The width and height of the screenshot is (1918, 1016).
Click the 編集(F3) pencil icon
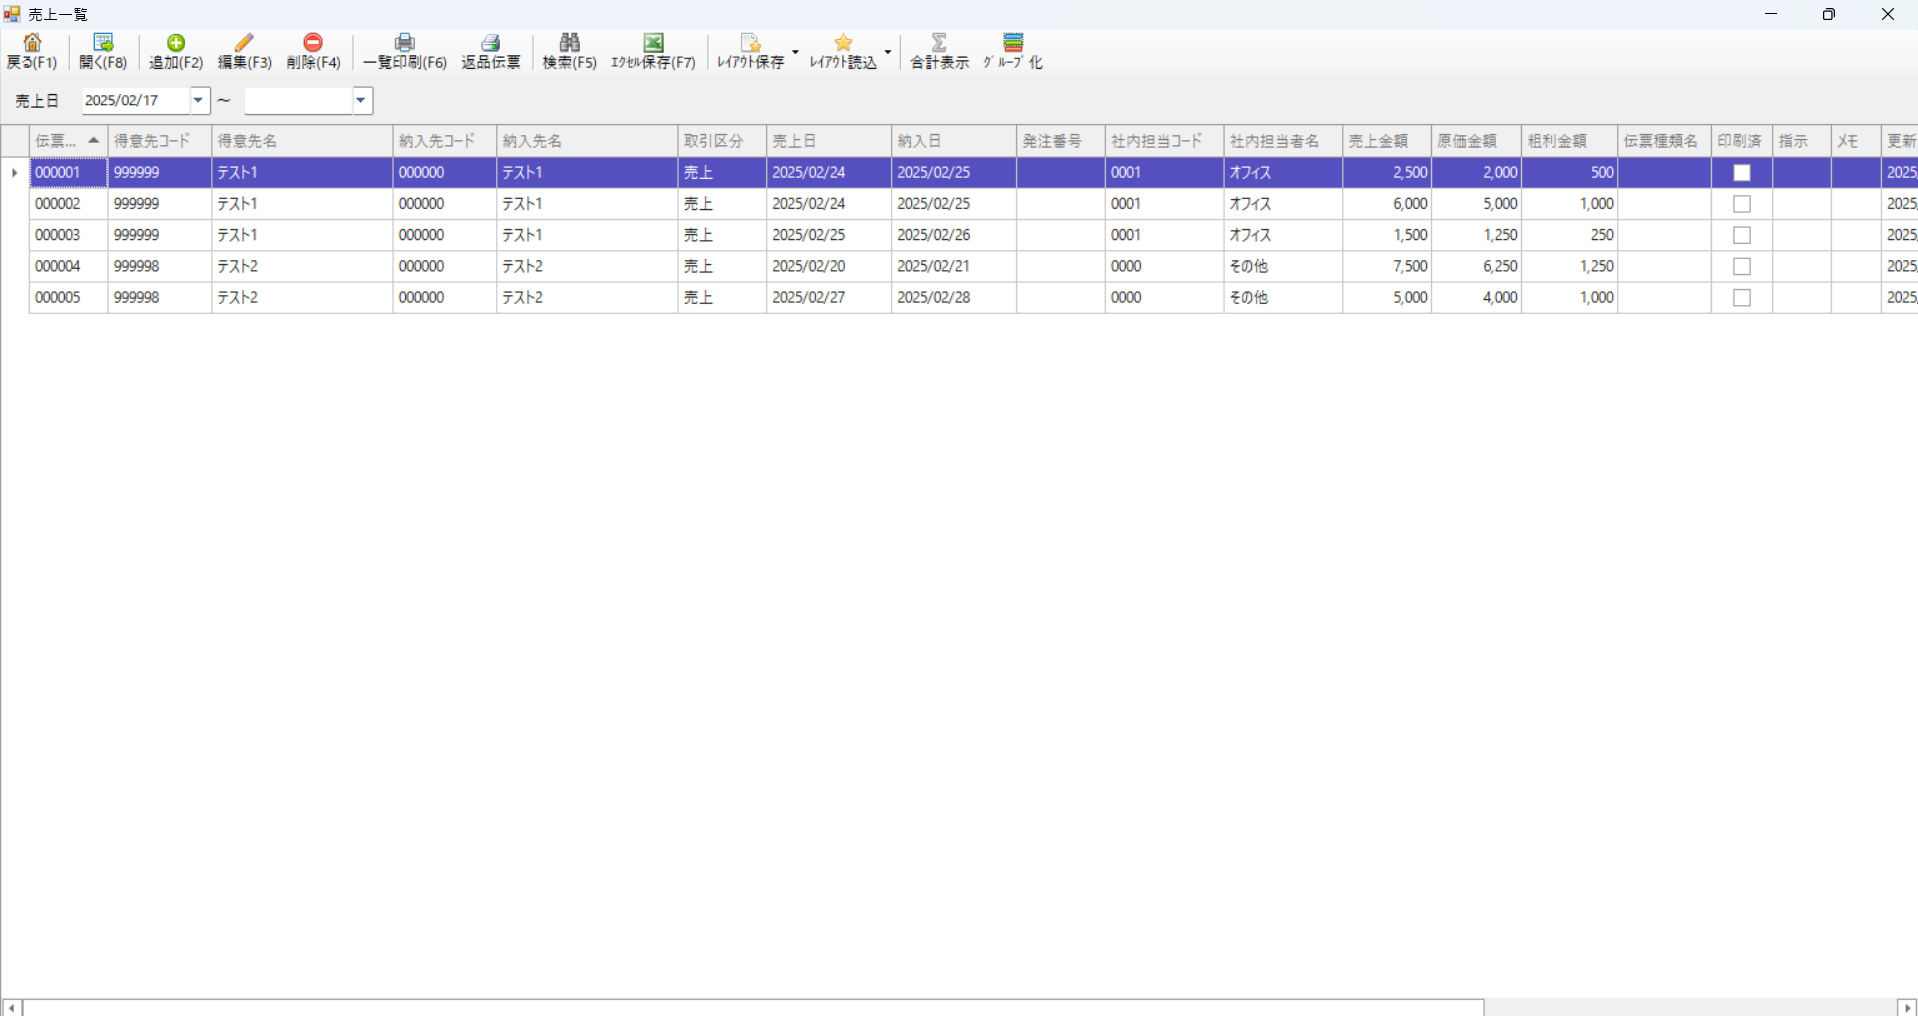(244, 43)
